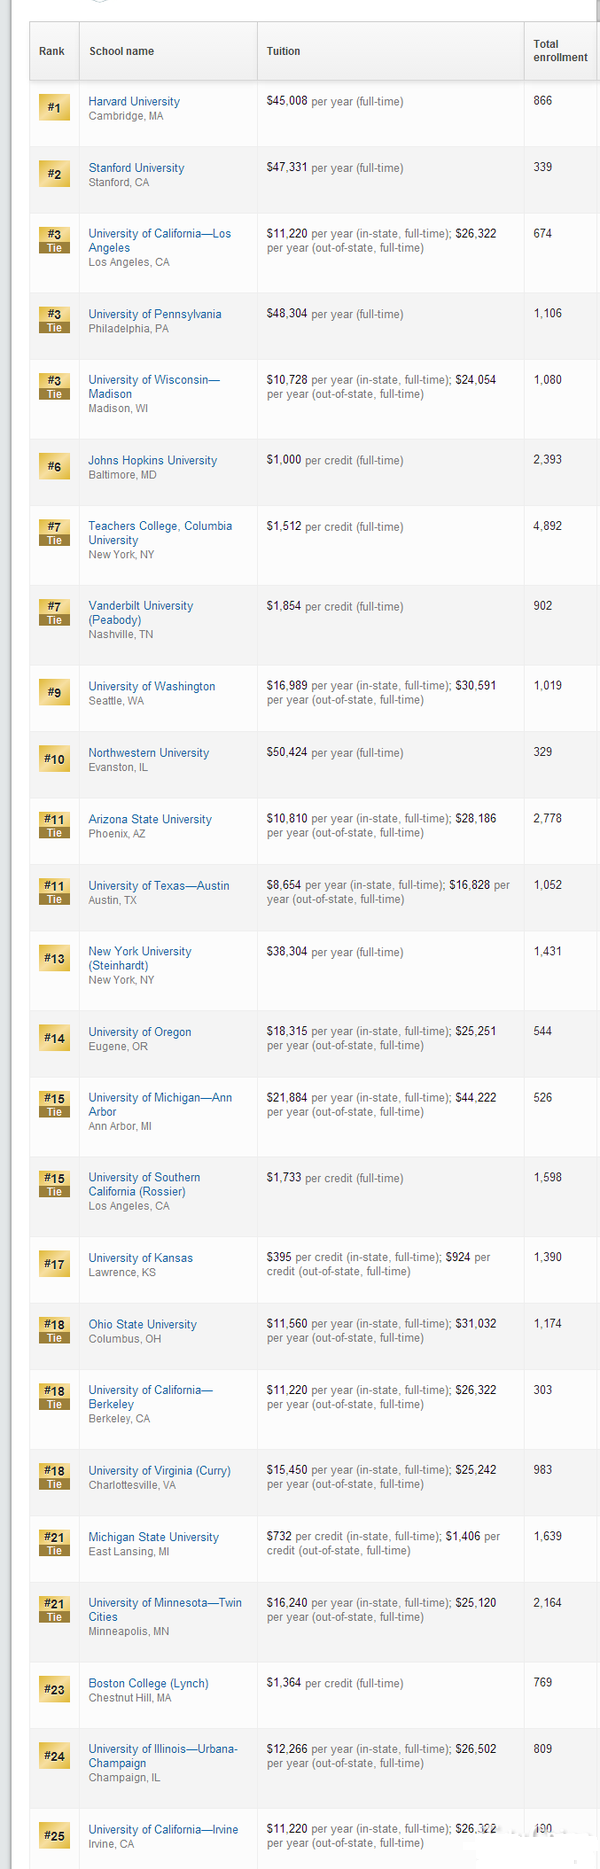The image size is (600, 1869).
Task: Select the #14 rank badge beside Oregon
Action: point(54,1038)
